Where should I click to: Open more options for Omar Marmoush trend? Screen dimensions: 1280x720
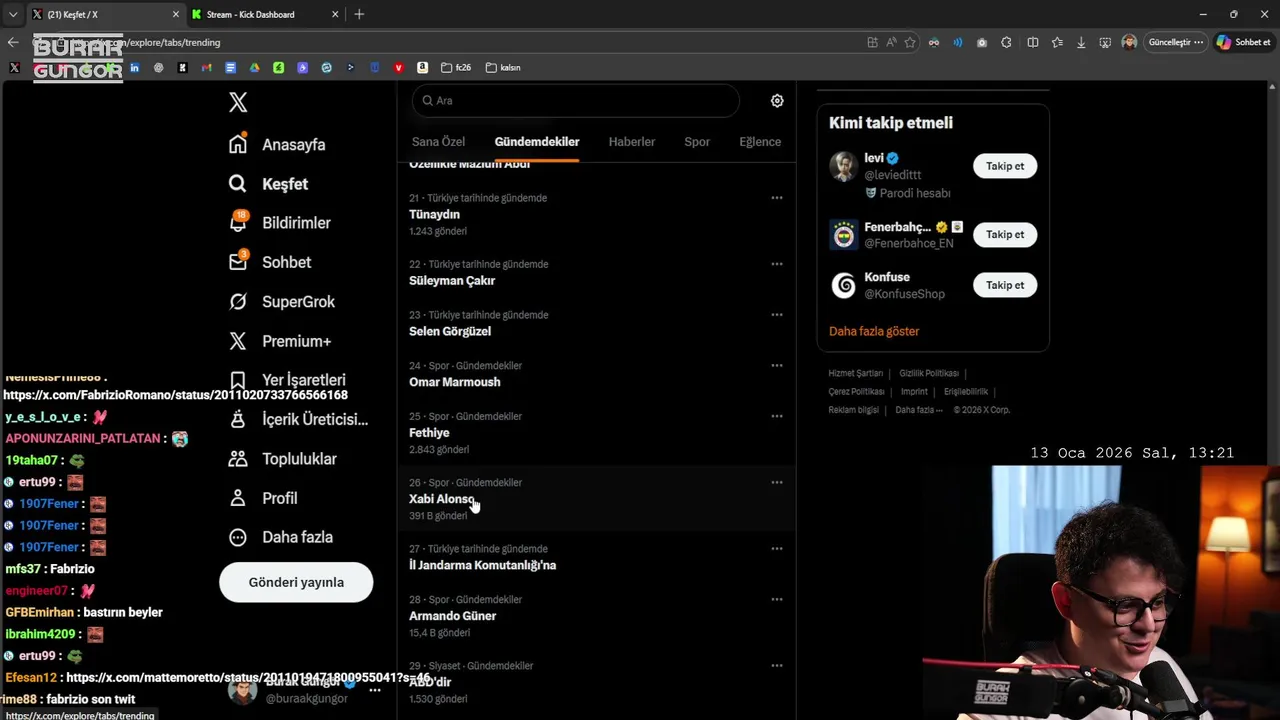click(776, 366)
